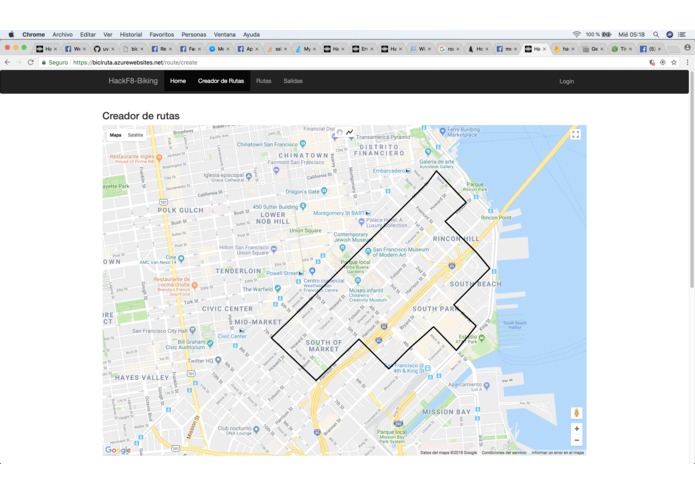Click the Google logo on the map
The height and width of the screenshot is (494, 695).
coord(117,450)
